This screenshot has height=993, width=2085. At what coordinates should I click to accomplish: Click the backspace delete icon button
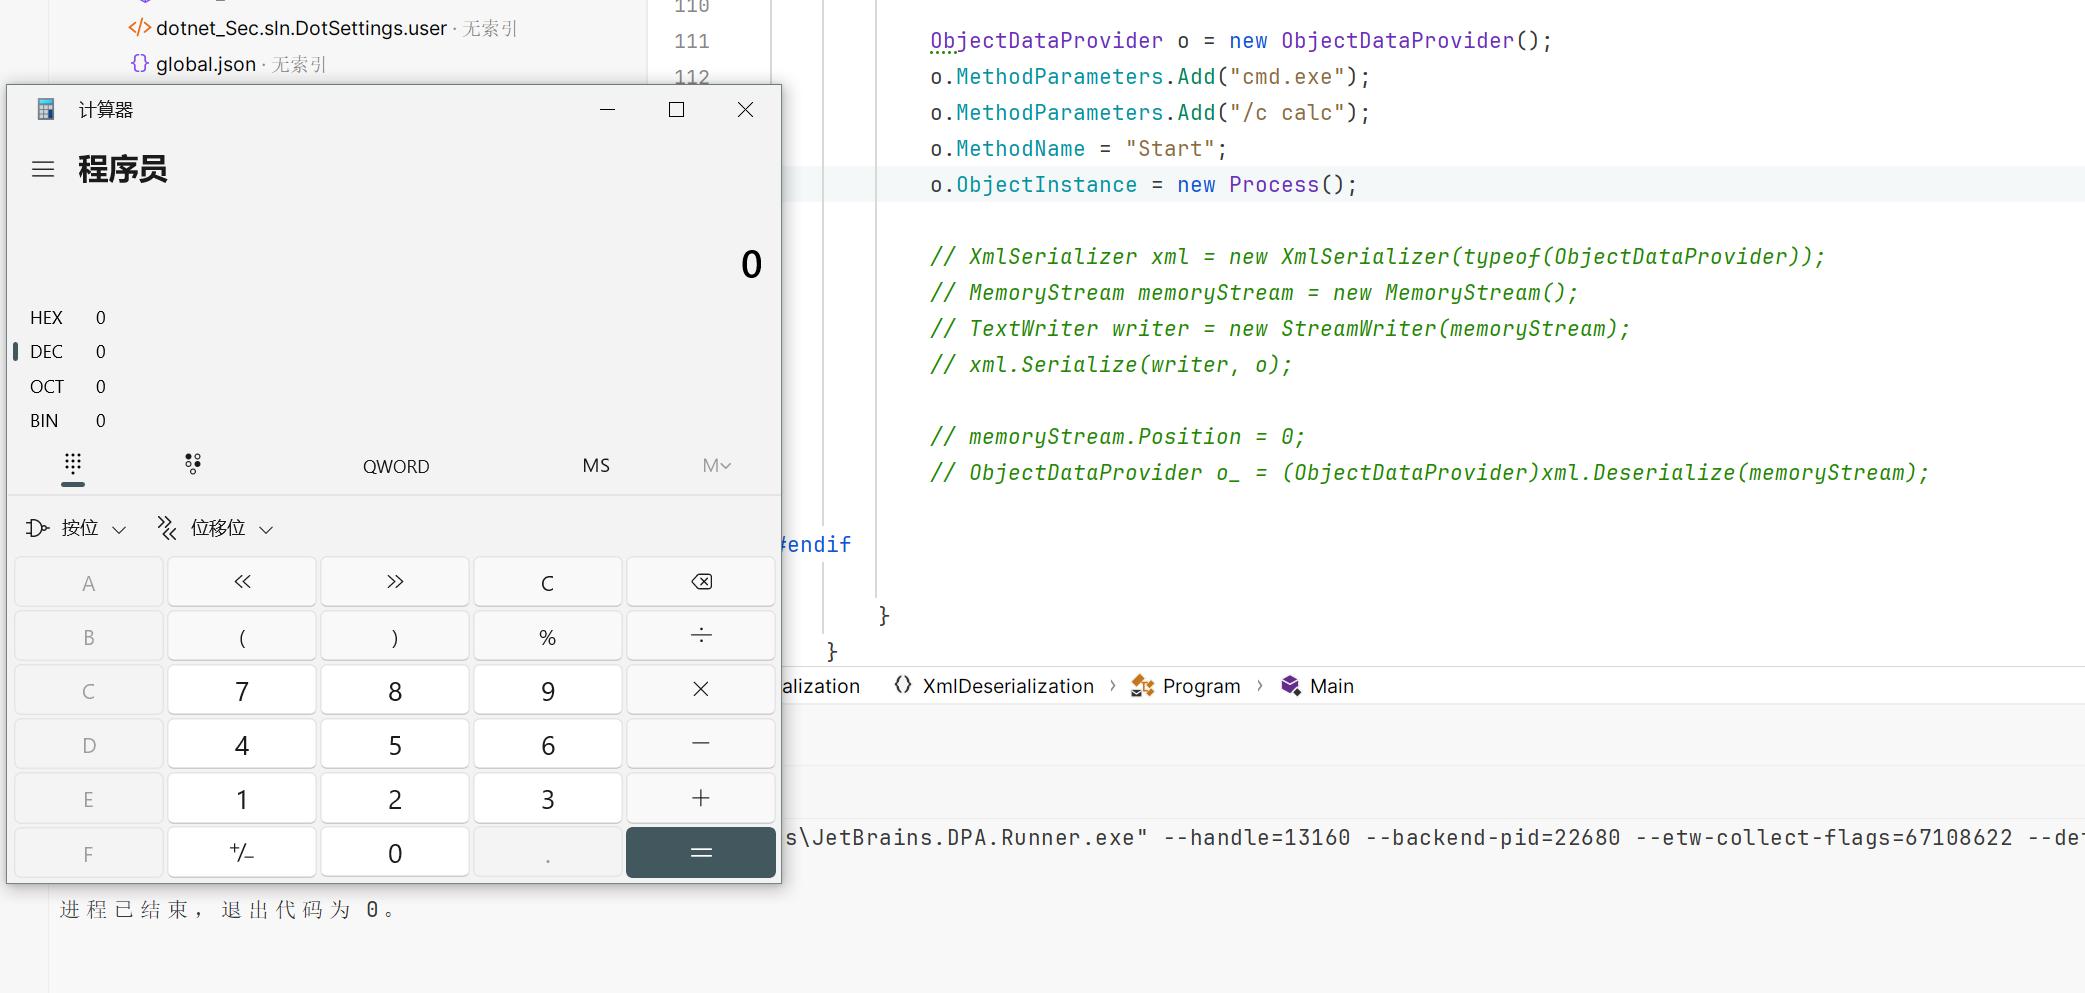[x=701, y=582]
